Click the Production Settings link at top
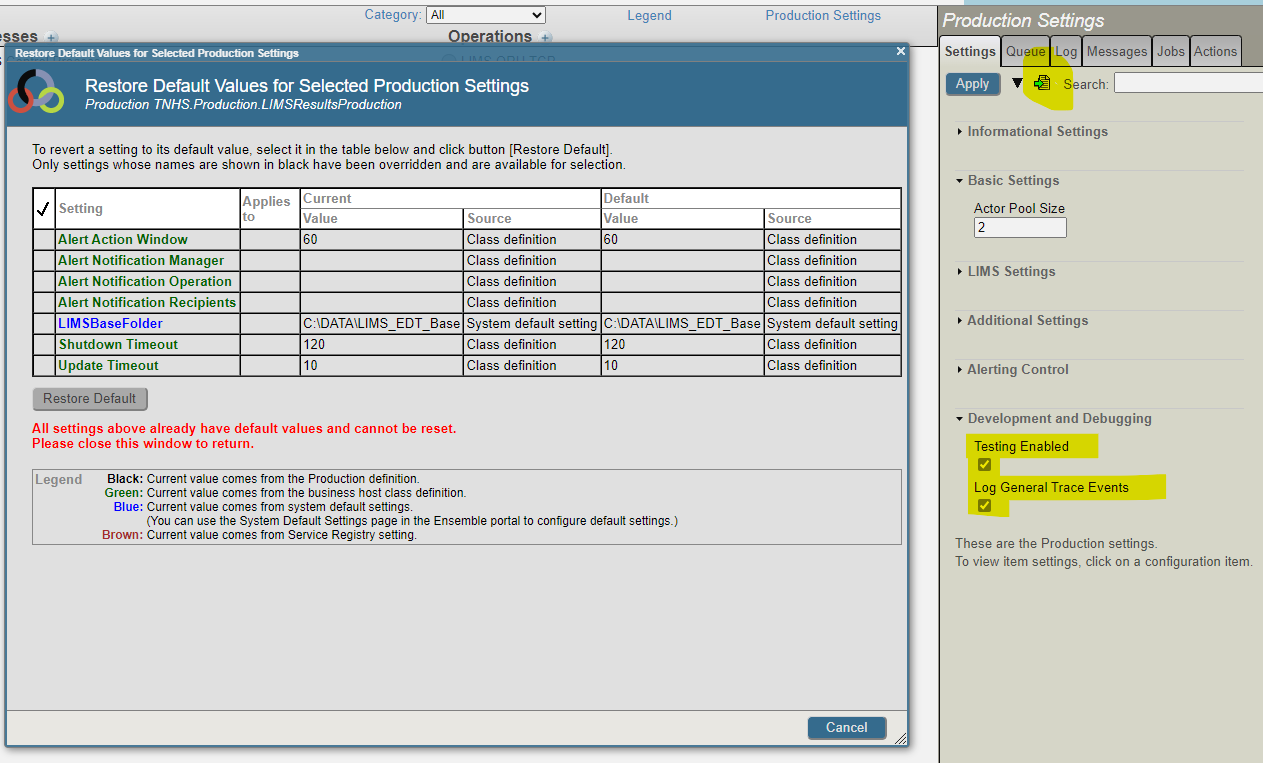This screenshot has width=1263, height=763. pyautogui.click(x=823, y=15)
